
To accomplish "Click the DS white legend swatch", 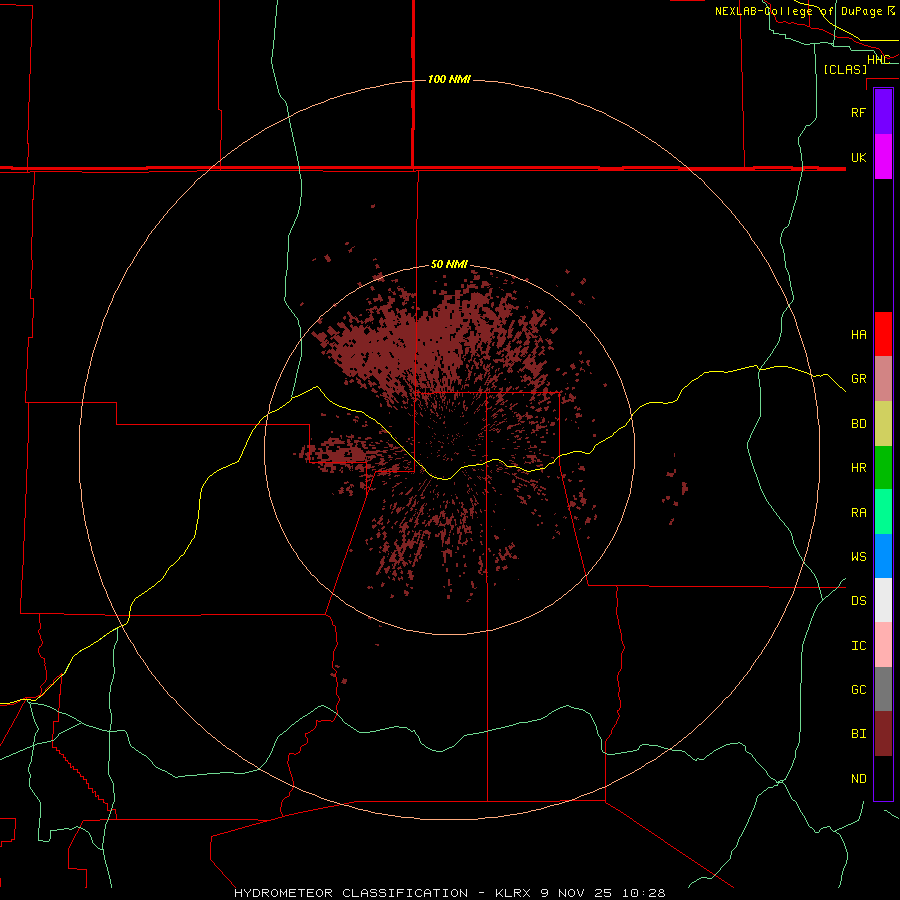I will (883, 600).
